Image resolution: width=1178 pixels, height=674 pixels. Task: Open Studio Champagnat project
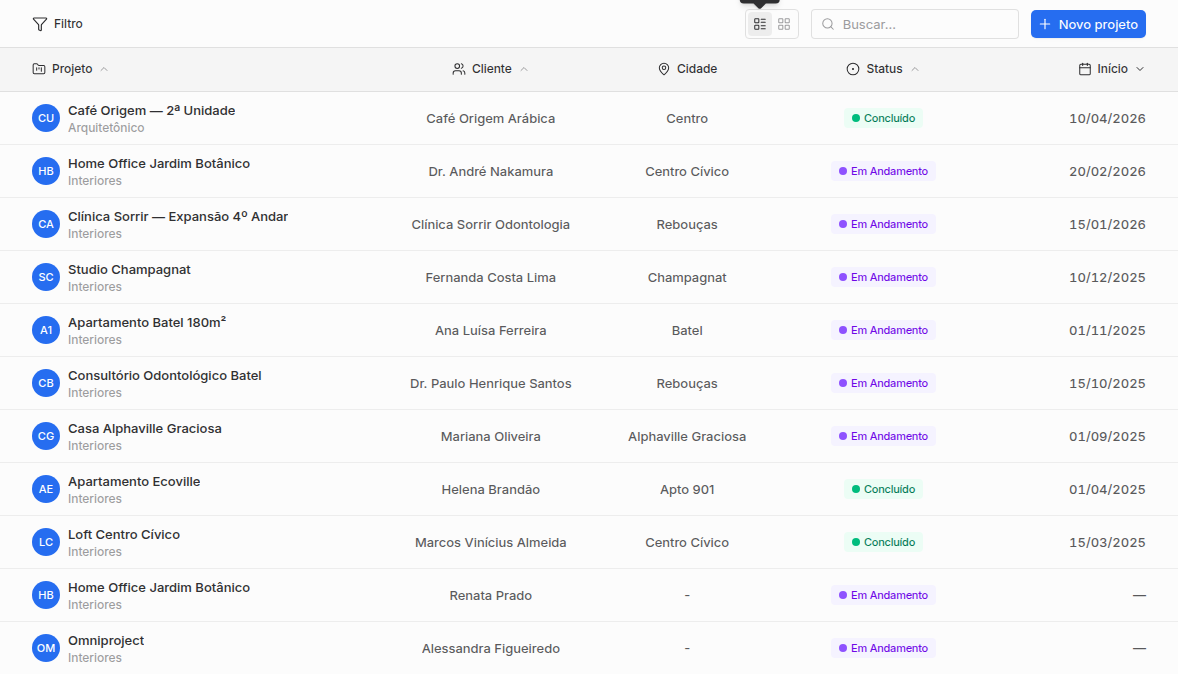pos(129,270)
